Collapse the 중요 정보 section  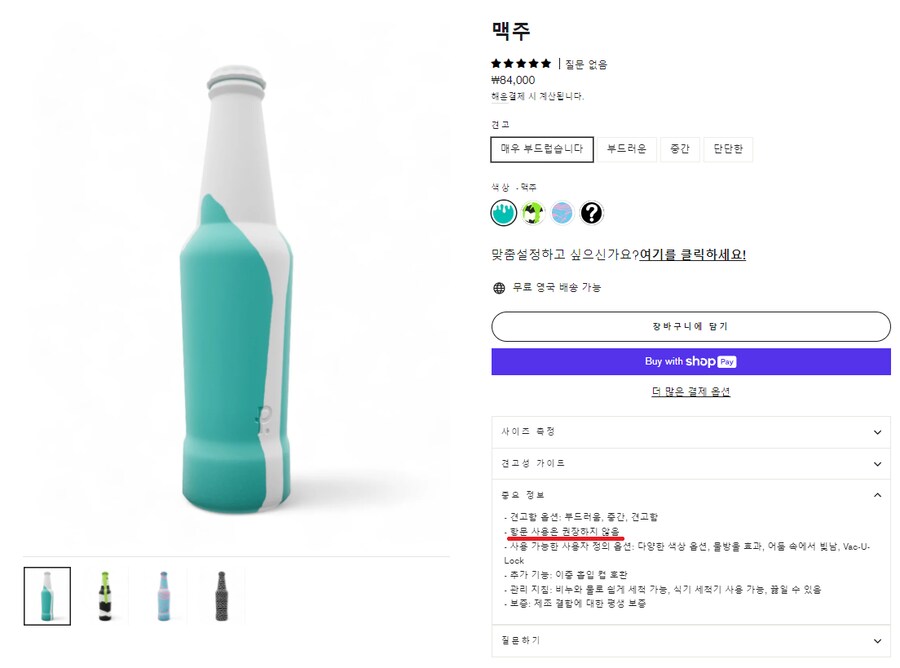690,495
